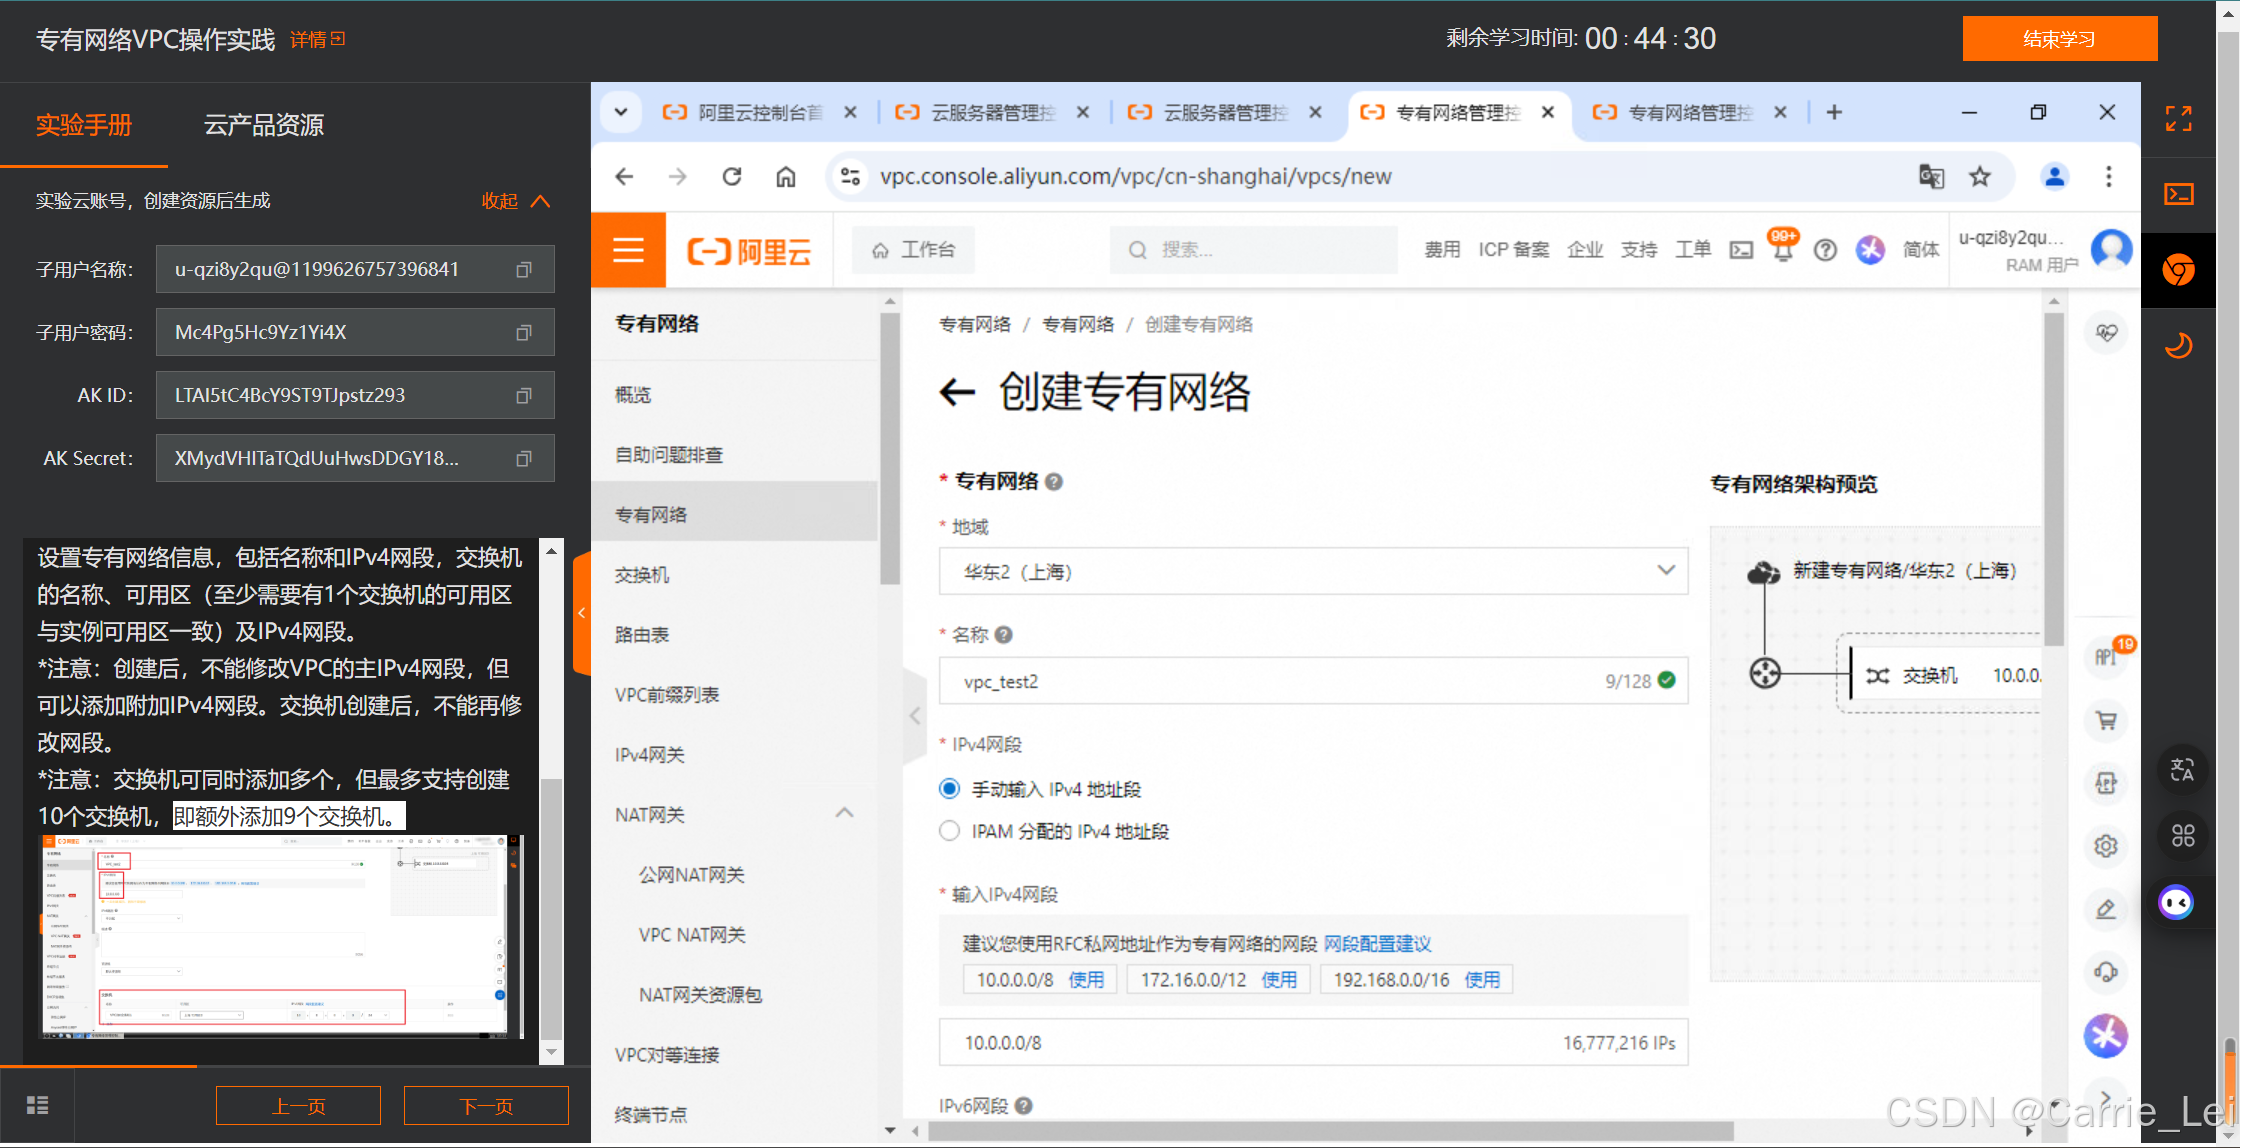This screenshot has width=2241, height=1148.
Task: Switch to 实验手册 tab
Action: point(84,125)
